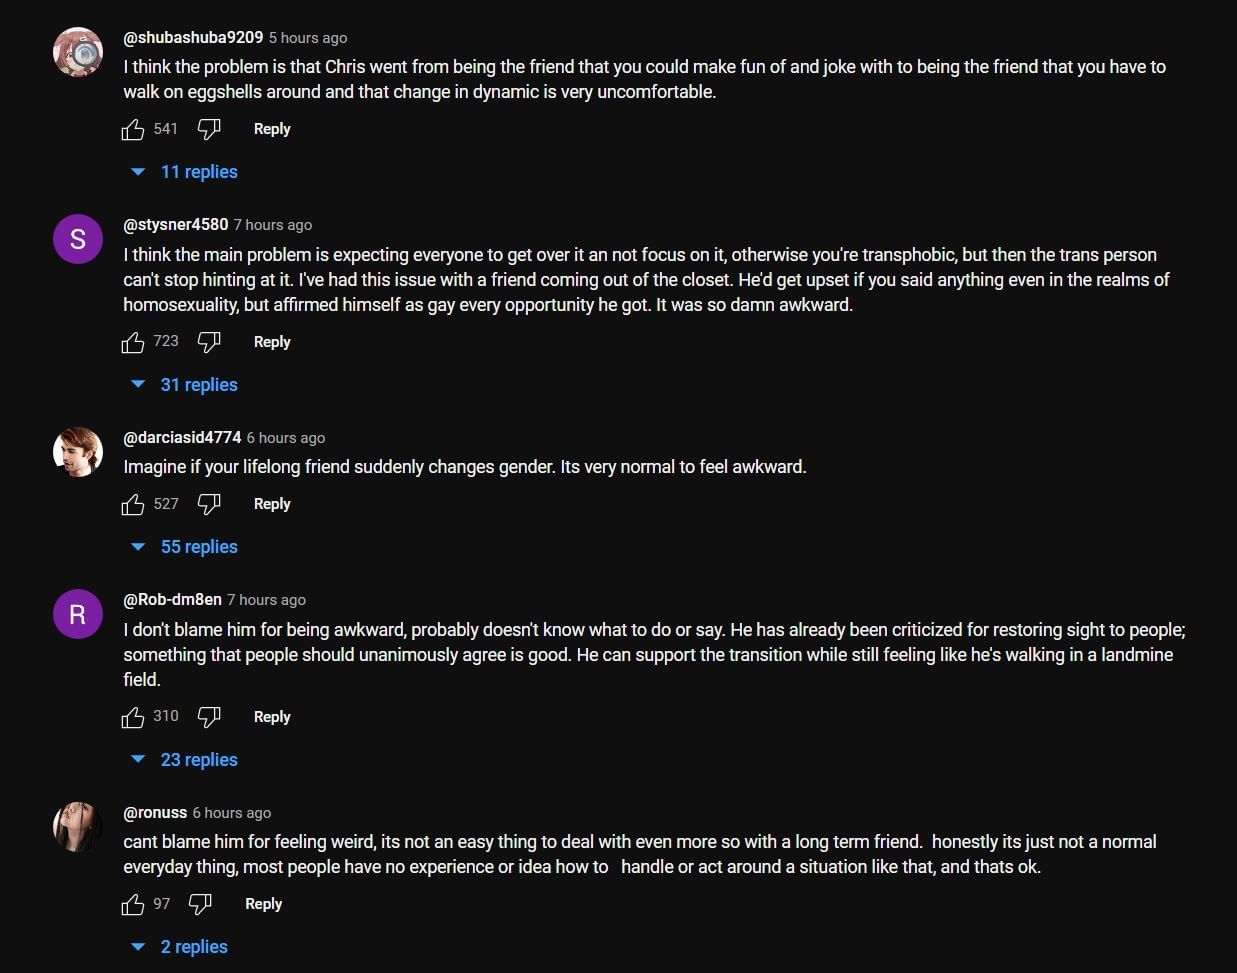Open the 55 replies under @darciasid4774
The height and width of the screenshot is (973, 1237).
coord(199,546)
